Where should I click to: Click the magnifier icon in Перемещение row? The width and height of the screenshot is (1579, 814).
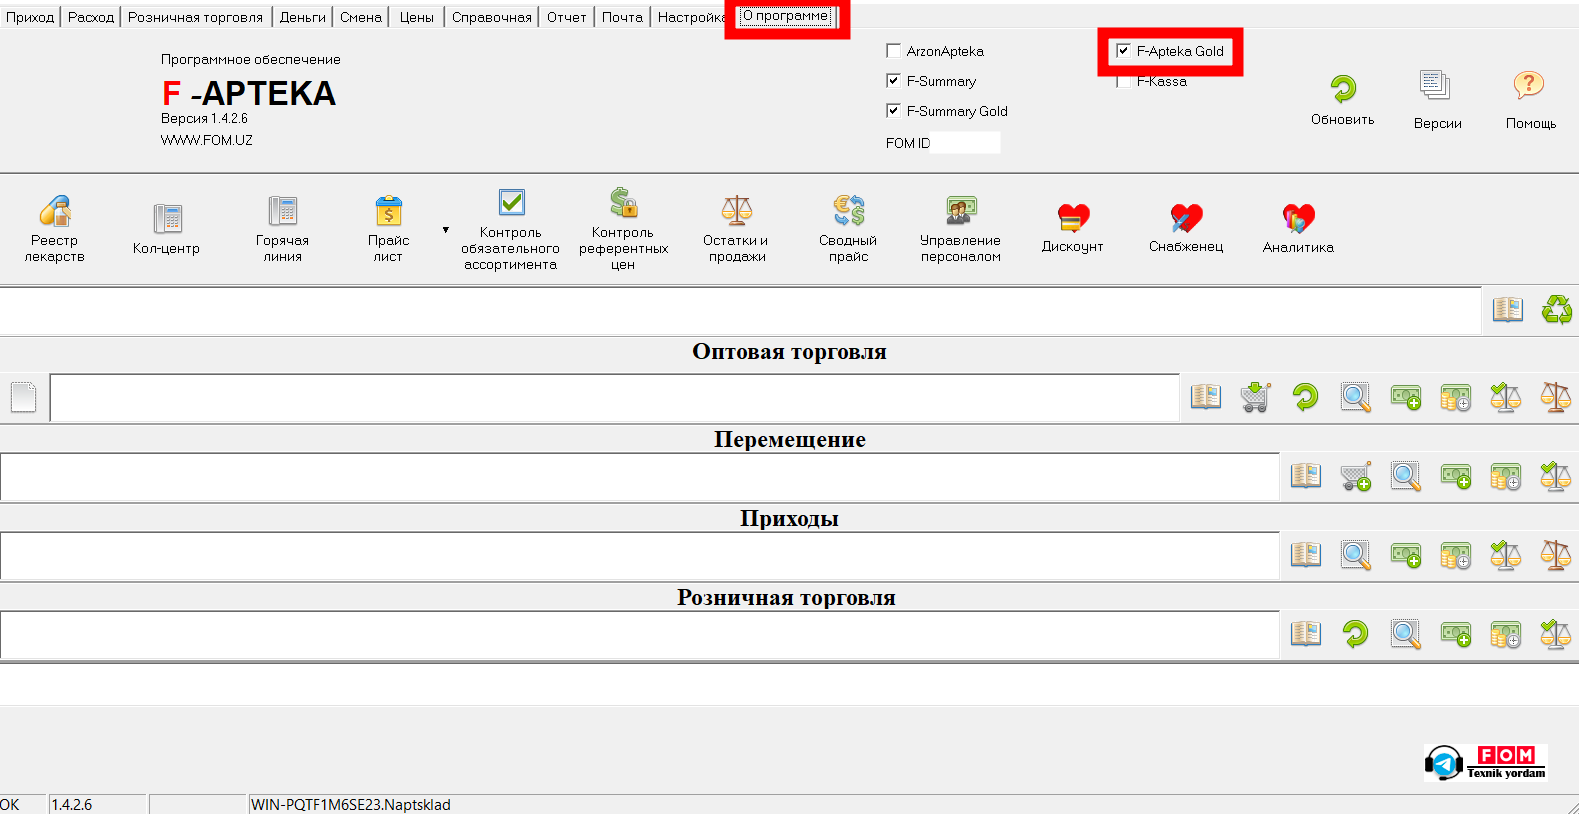[x=1406, y=476]
